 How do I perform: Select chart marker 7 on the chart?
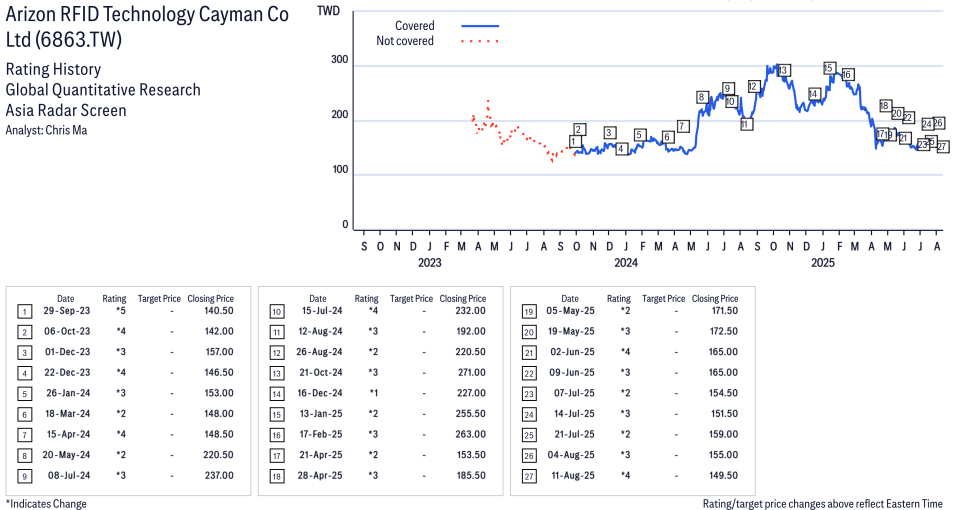(x=683, y=126)
